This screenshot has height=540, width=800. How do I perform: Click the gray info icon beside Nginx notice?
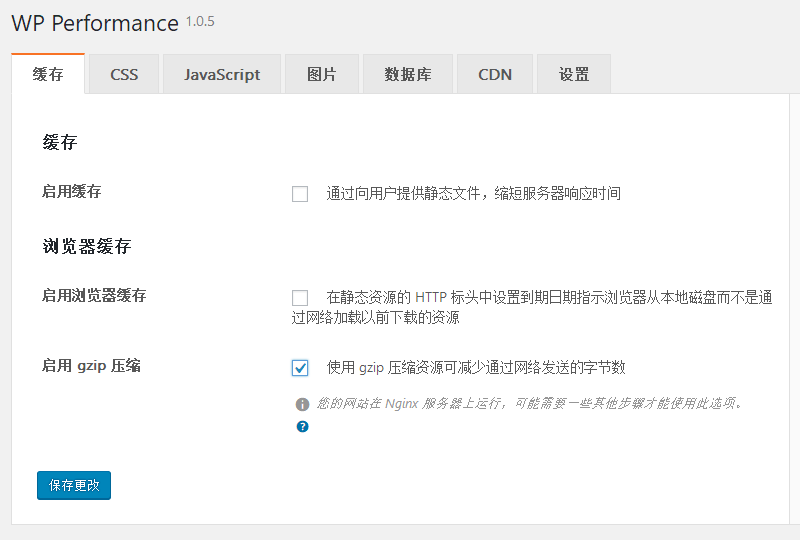[x=302, y=405]
